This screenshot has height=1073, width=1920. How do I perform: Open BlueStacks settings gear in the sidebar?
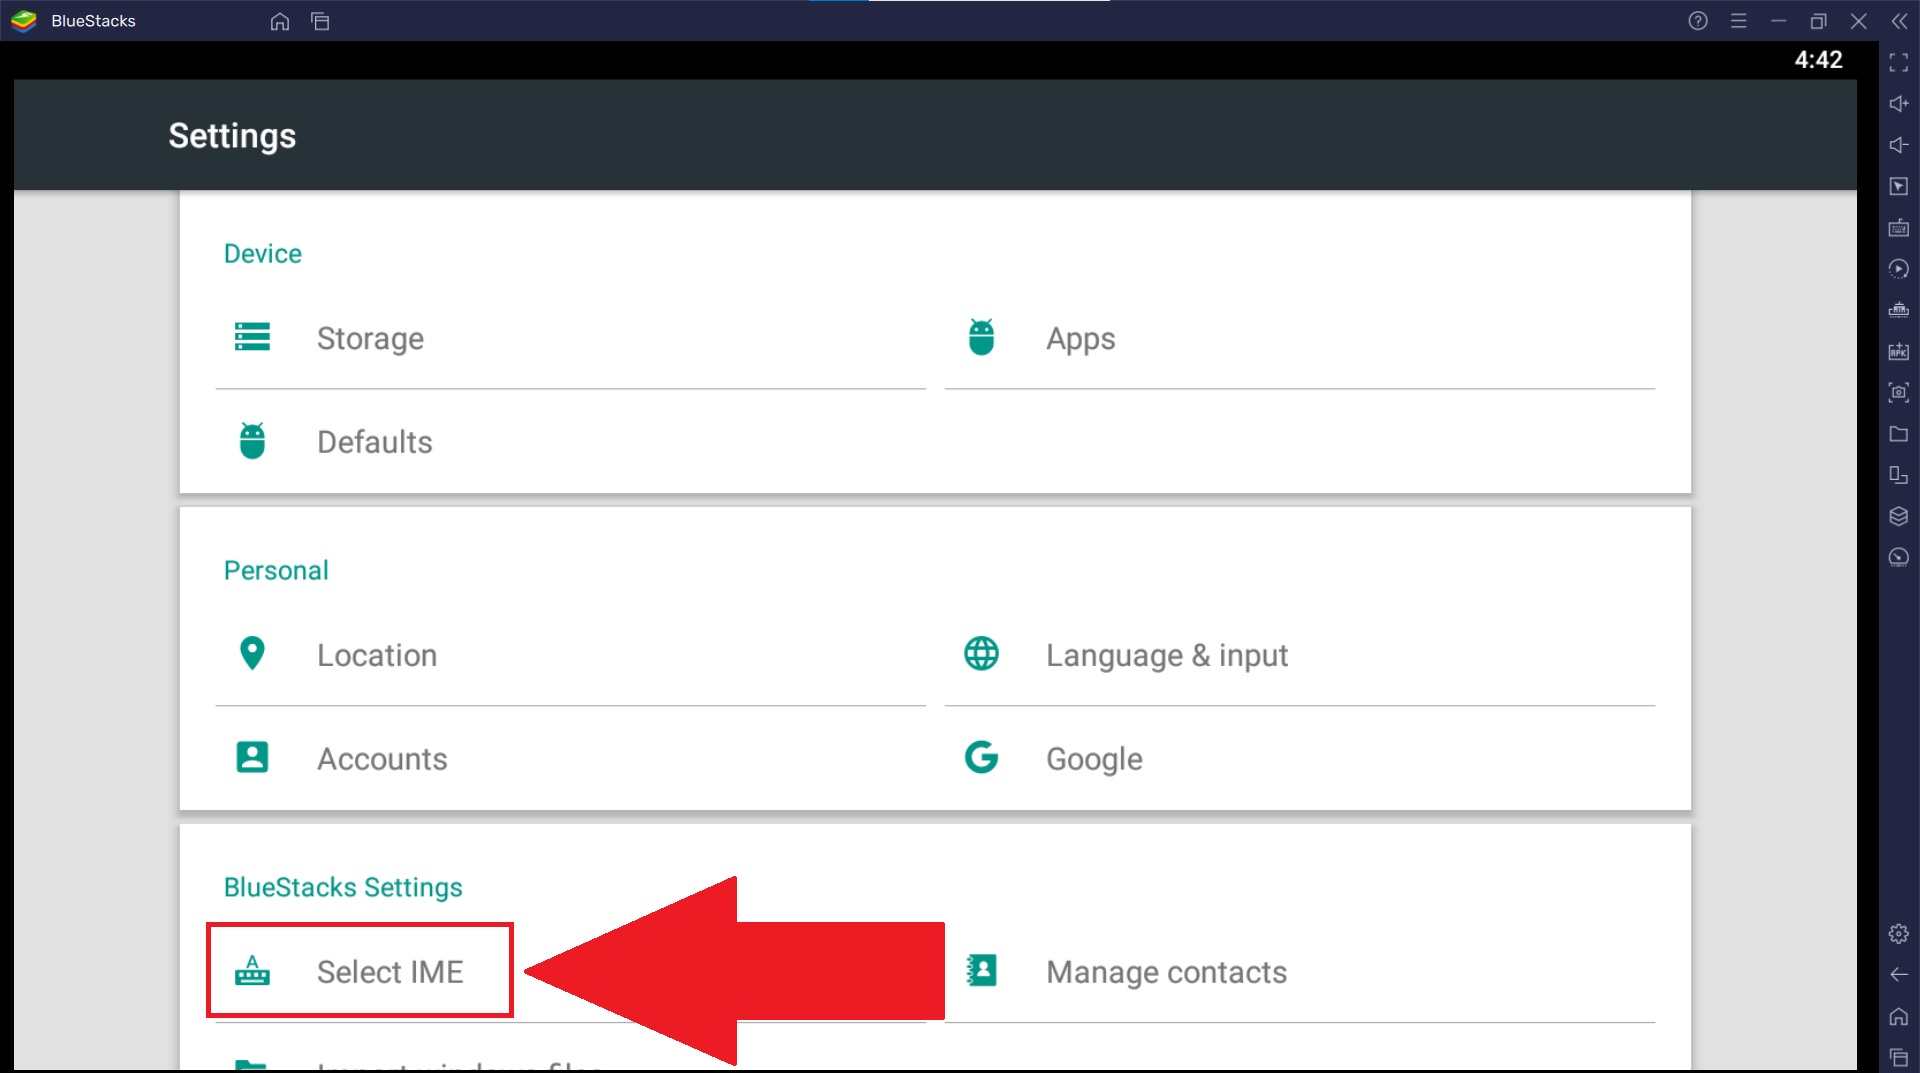(x=1898, y=934)
